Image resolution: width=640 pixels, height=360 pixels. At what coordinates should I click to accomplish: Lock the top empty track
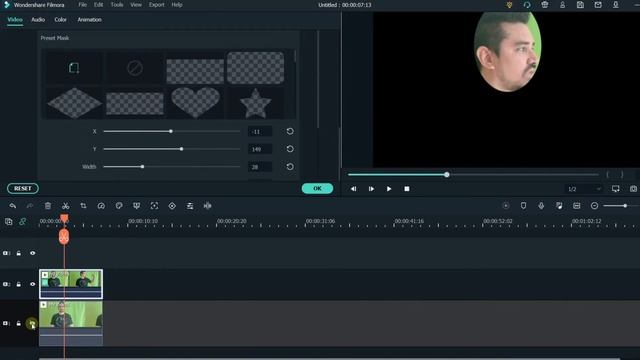(x=18, y=253)
